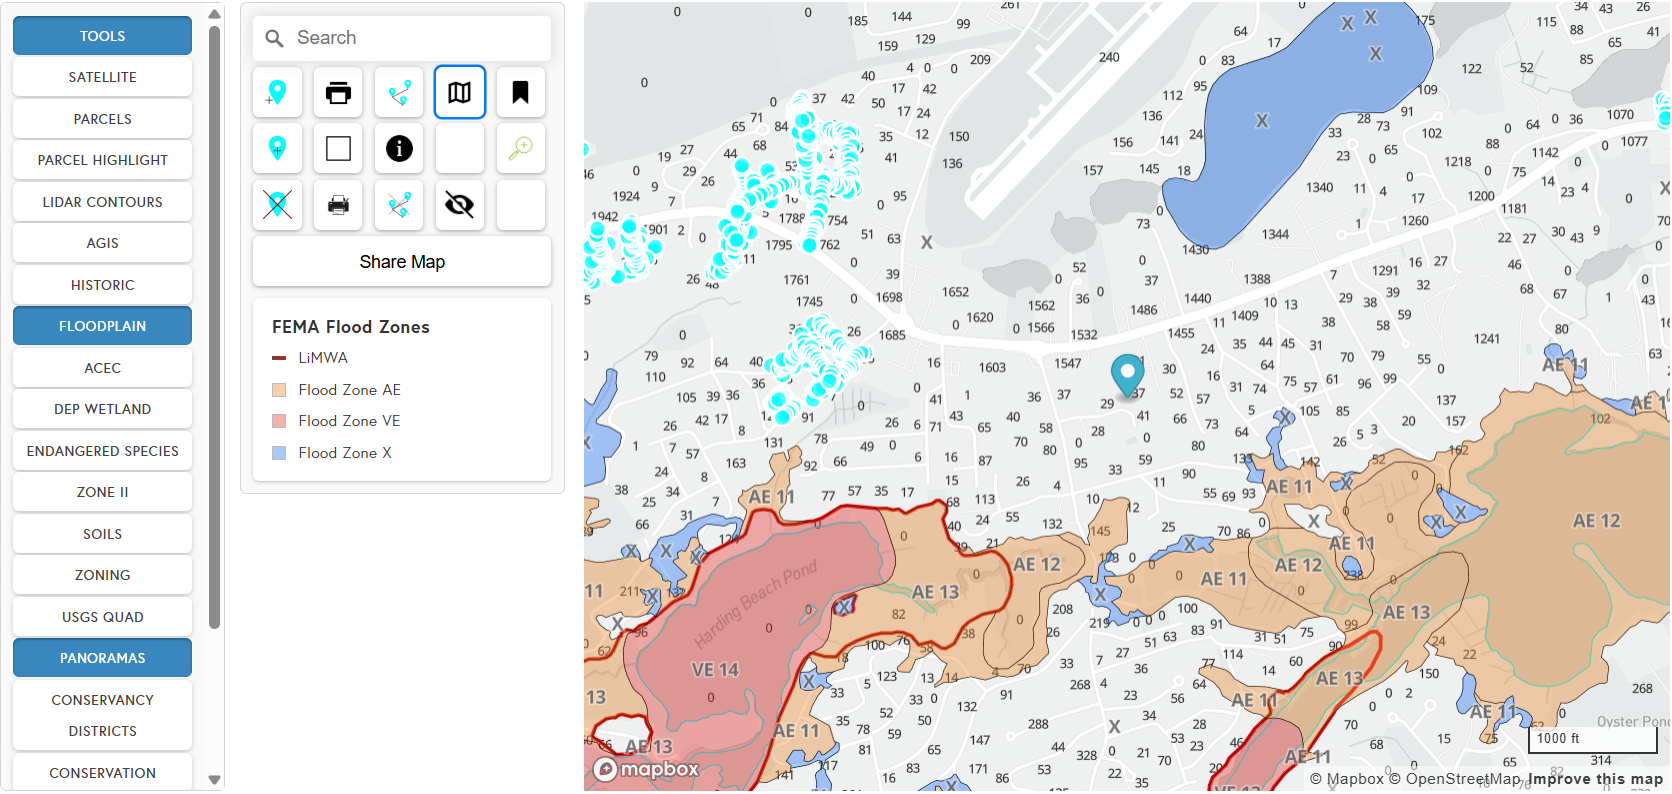Click the Search input field

(402, 38)
